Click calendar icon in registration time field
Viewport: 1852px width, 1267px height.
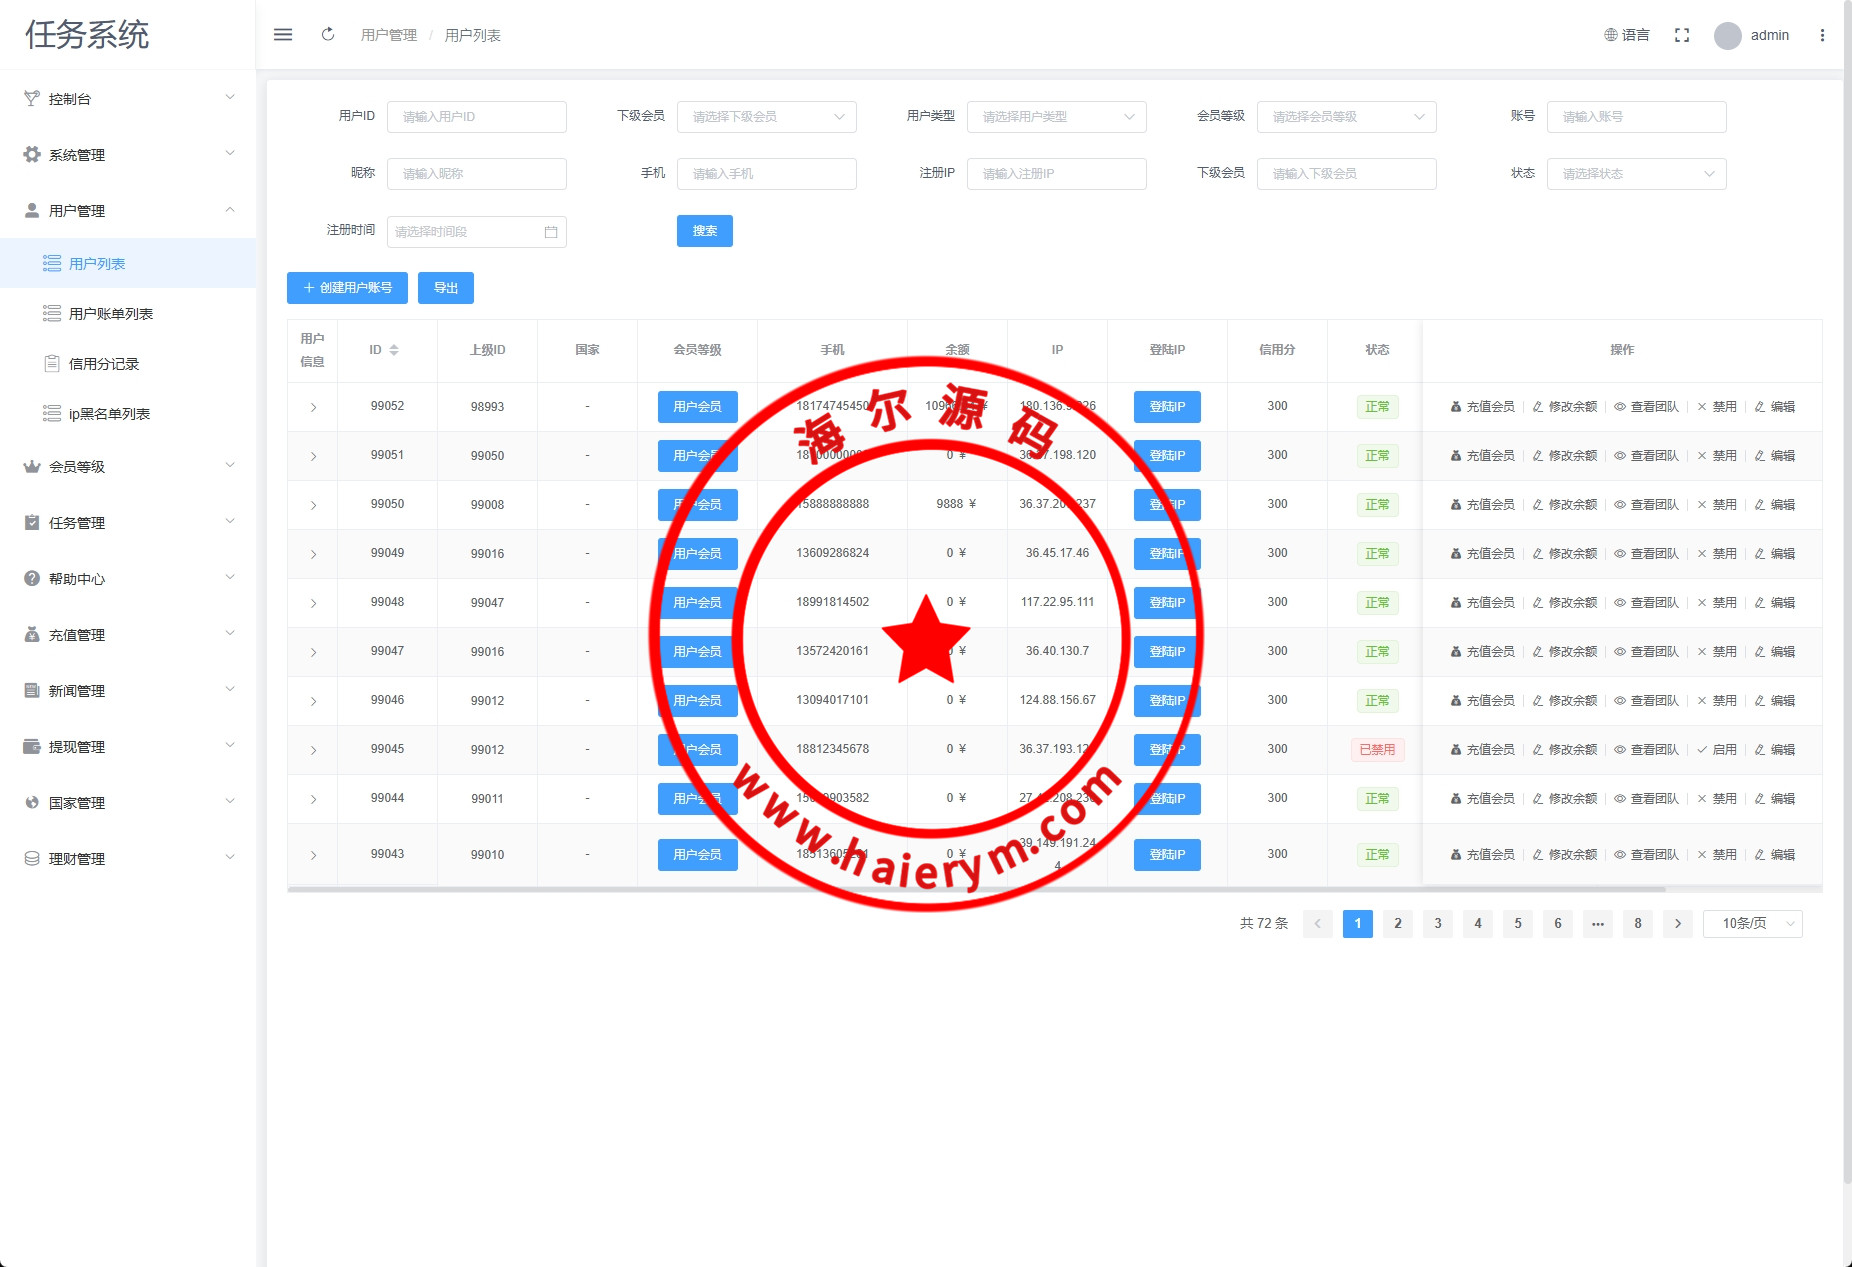point(551,232)
